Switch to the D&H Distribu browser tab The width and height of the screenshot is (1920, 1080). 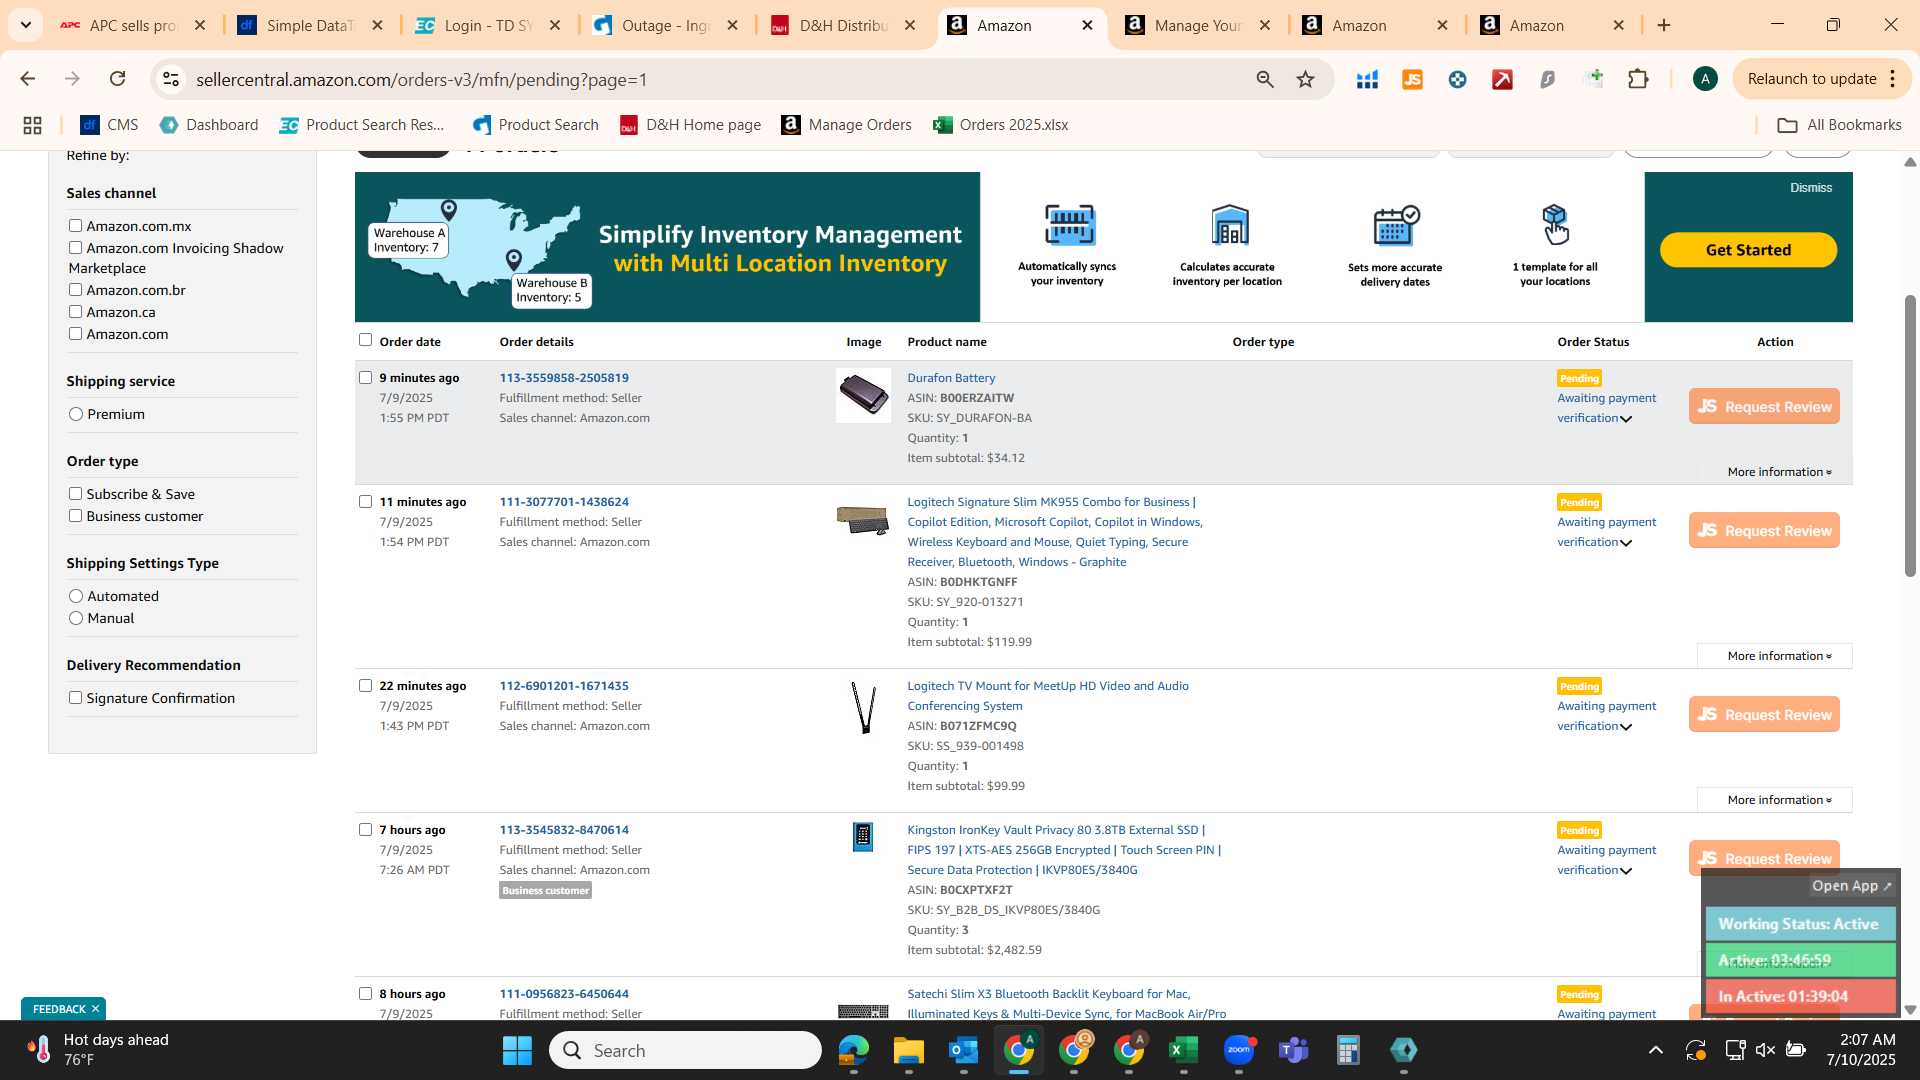pyautogui.click(x=842, y=25)
